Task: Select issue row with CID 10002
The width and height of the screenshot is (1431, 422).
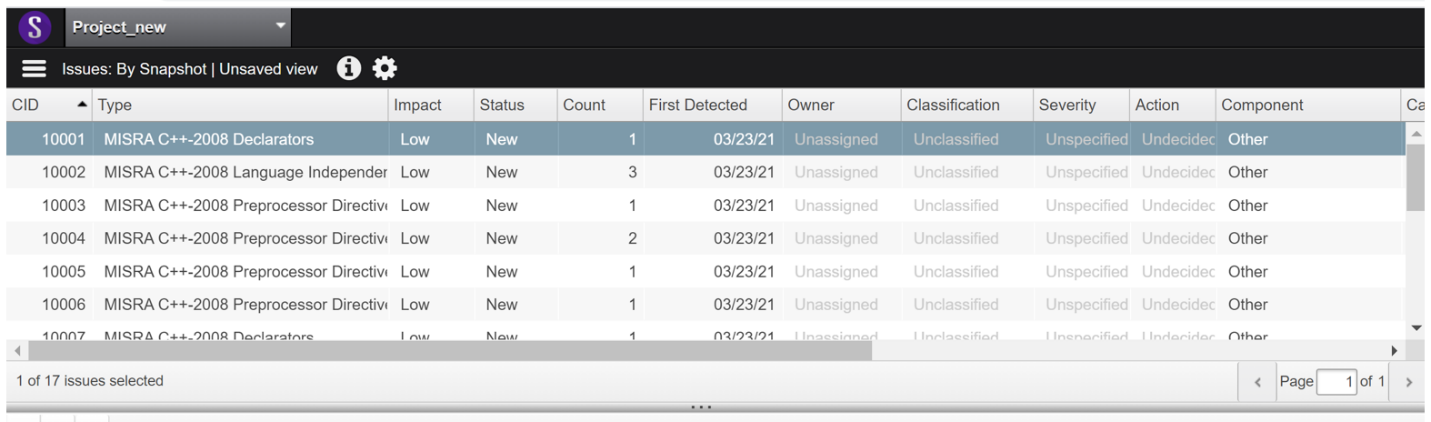Action: click(x=705, y=172)
